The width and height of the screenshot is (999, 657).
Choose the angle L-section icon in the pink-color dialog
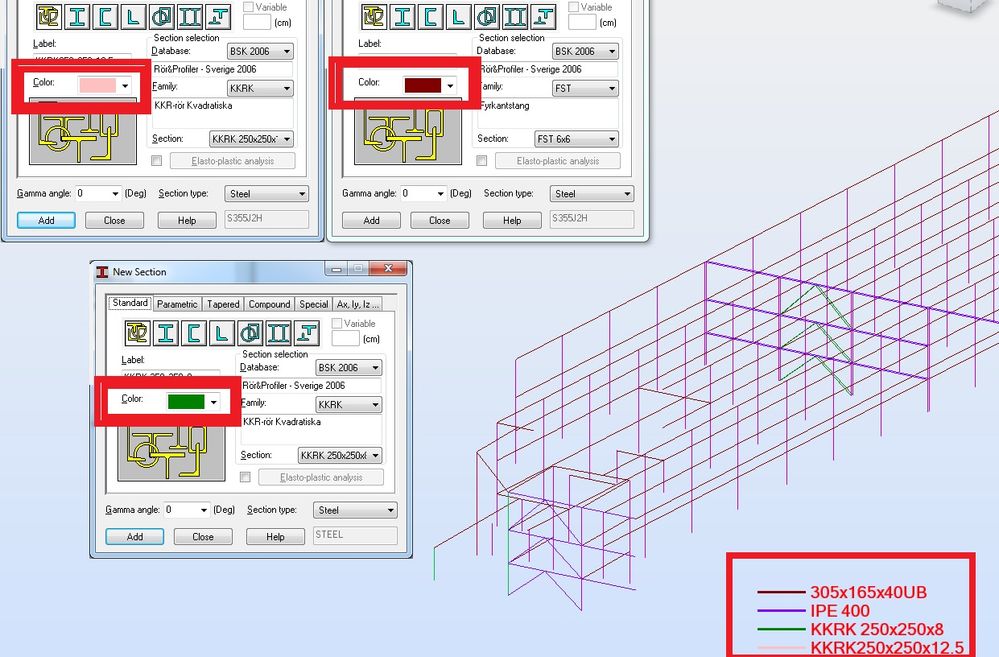pyautogui.click(x=133, y=17)
